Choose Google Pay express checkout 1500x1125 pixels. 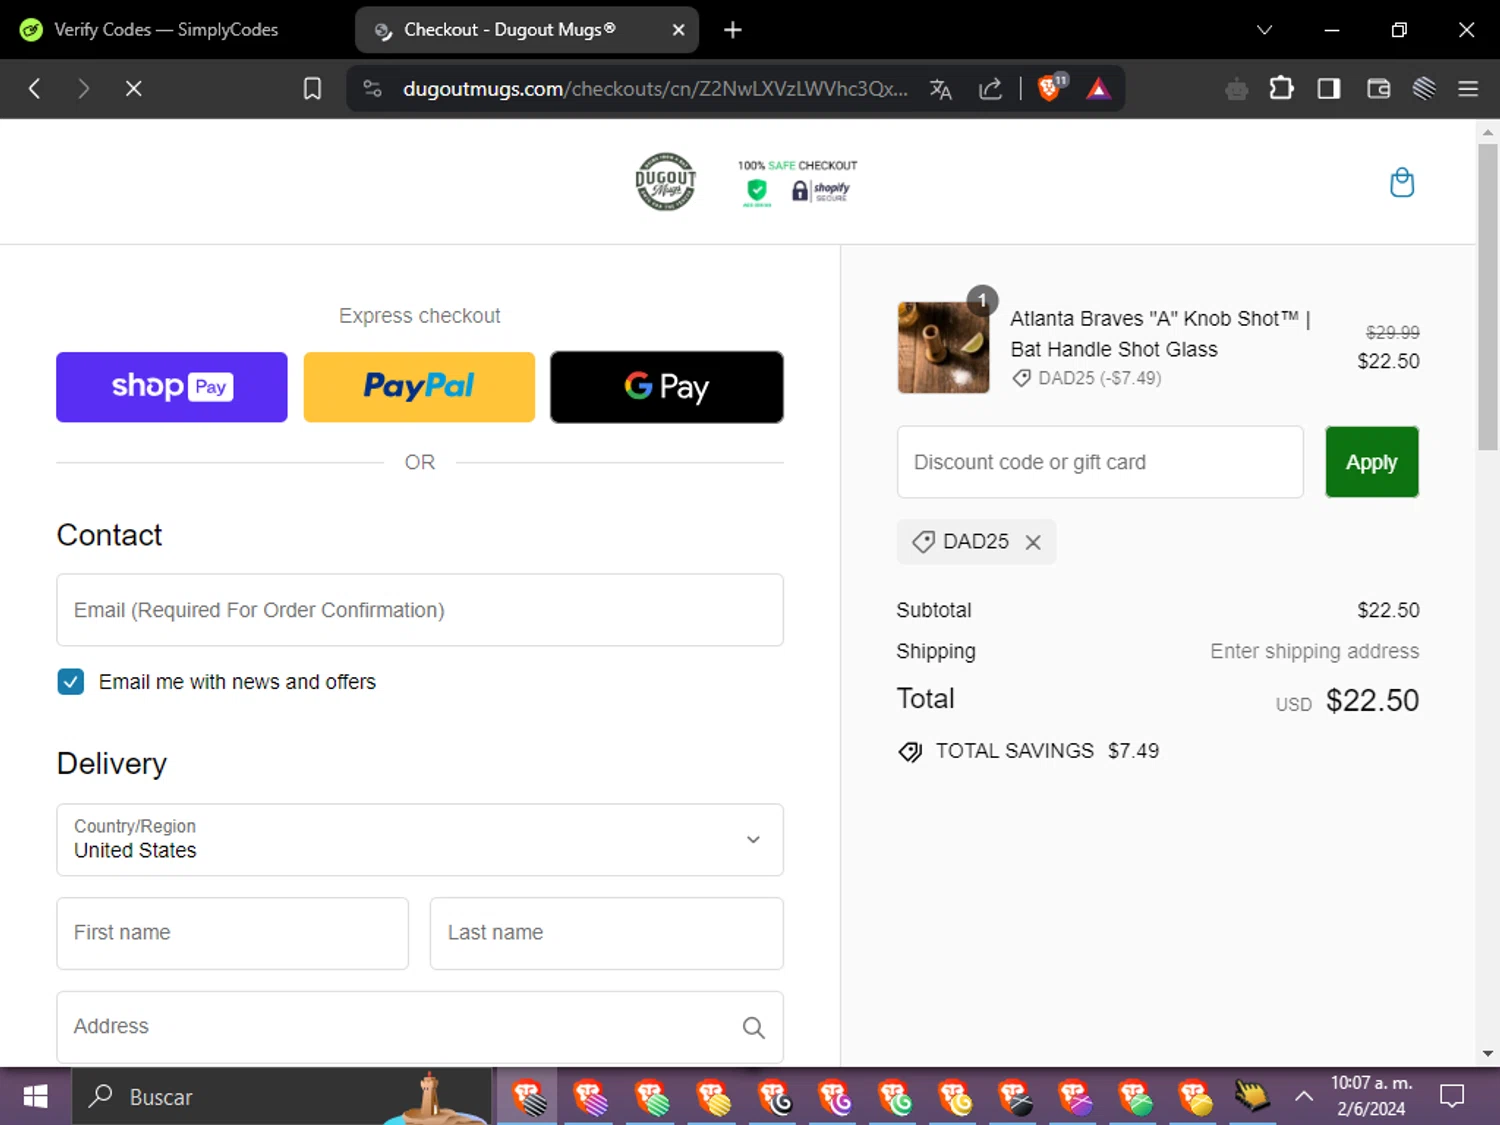pyautogui.click(x=667, y=387)
